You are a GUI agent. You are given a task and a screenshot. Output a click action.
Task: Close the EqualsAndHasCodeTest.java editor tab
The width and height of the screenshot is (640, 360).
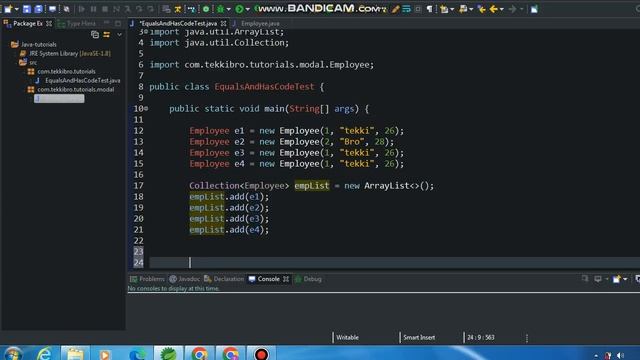(x=224, y=24)
